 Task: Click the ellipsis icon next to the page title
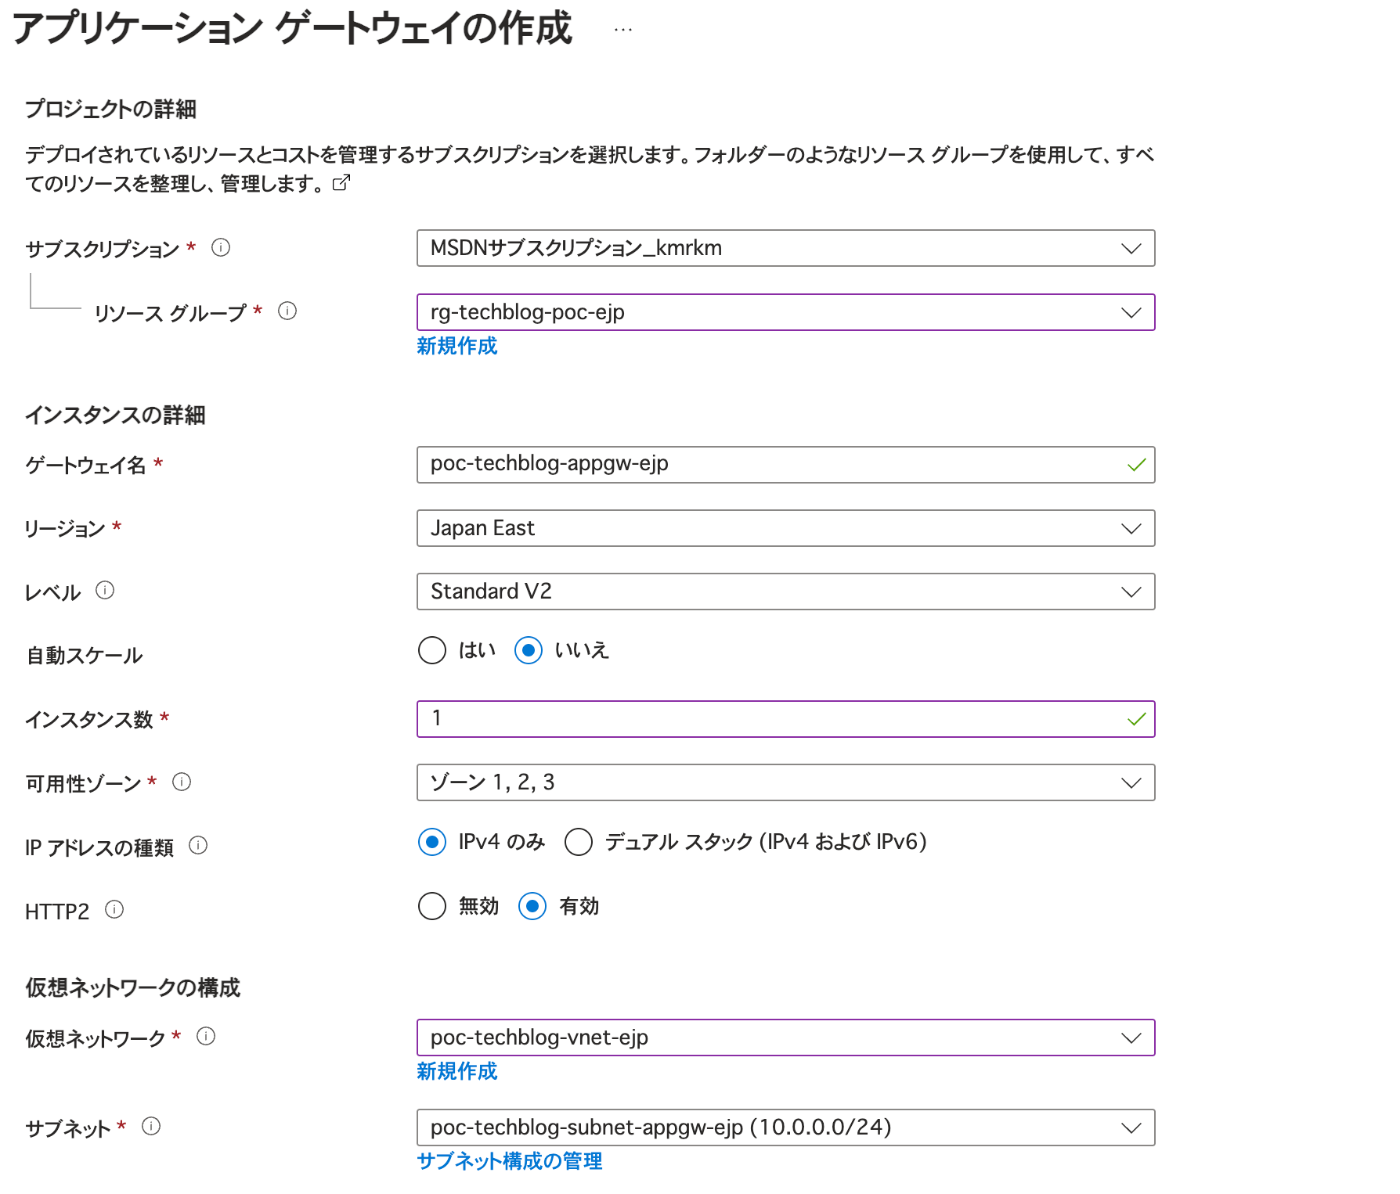pyautogui.click(x=622, y=28)
